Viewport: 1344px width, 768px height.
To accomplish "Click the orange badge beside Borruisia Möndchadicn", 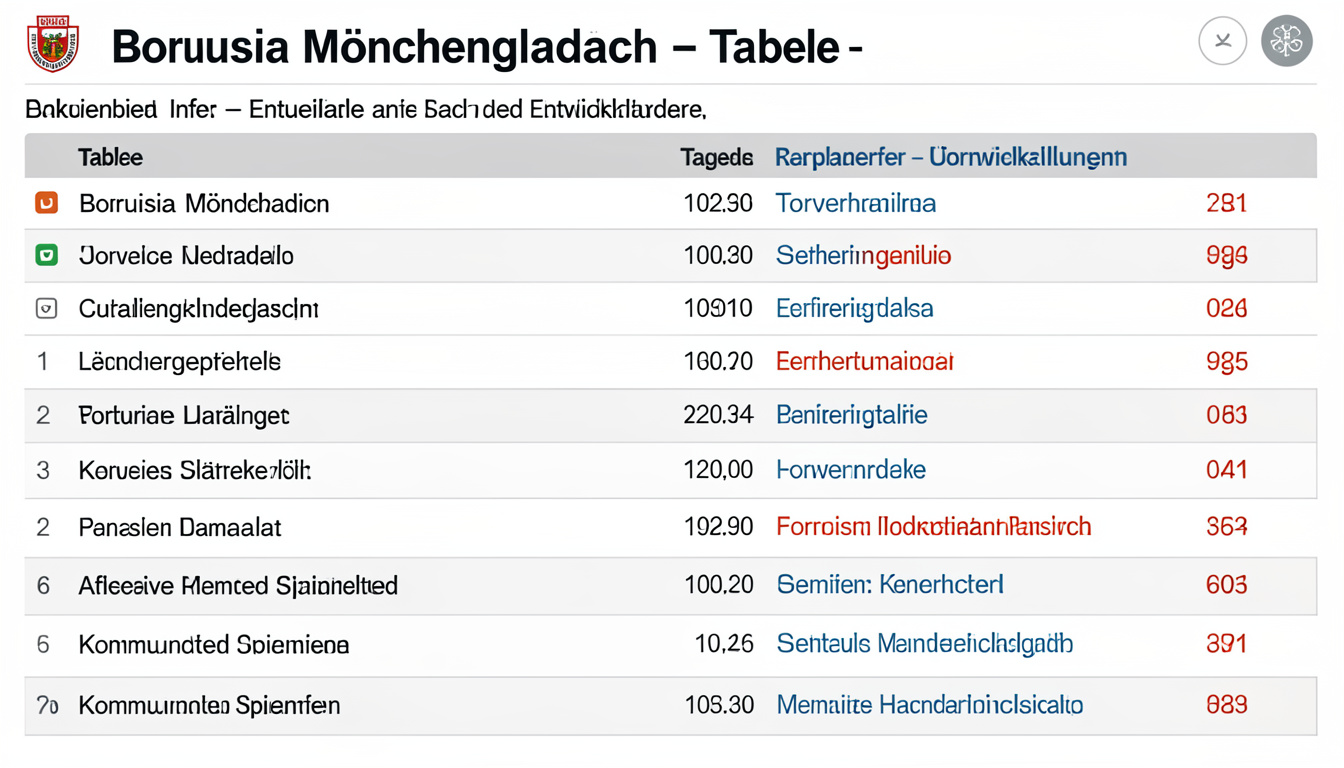I will pos(44,202).
